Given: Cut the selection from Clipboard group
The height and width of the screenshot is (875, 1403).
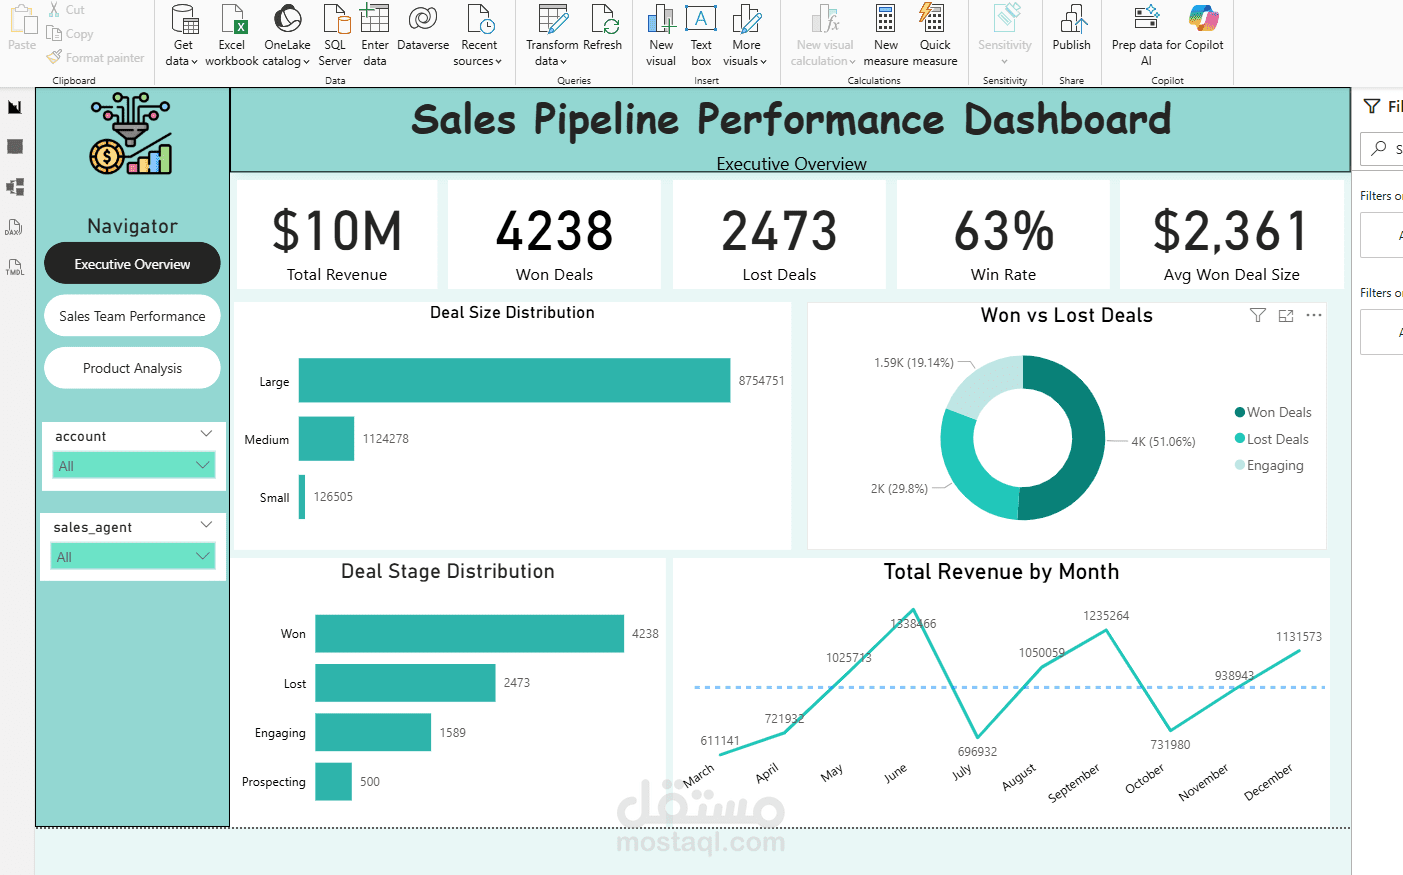Looking at the screenshot, I should point(67,10).
